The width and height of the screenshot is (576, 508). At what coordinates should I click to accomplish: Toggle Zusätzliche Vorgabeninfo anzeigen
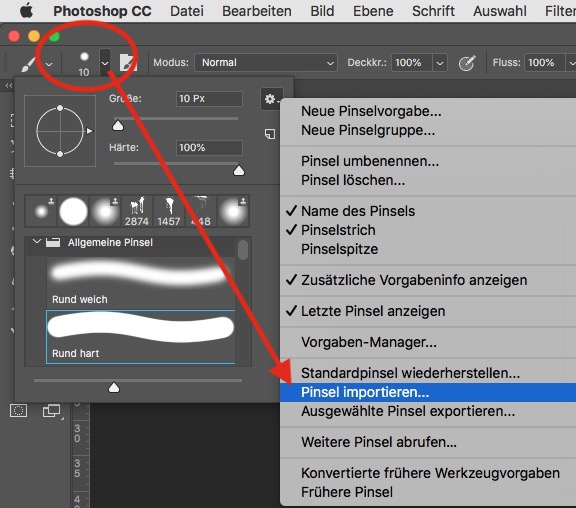[x=414, y=280]
